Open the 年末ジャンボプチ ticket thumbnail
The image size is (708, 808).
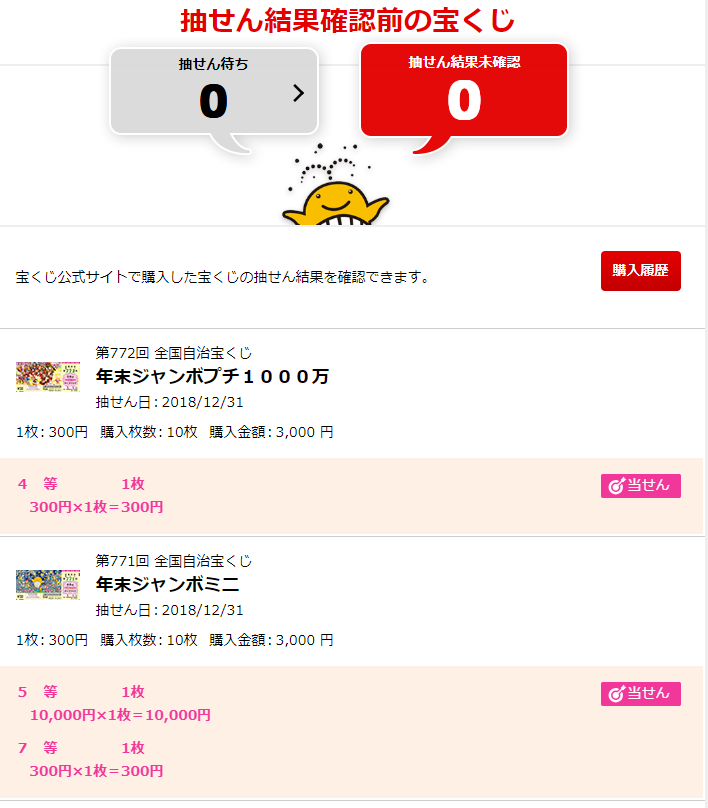click(x=48, y=377)
